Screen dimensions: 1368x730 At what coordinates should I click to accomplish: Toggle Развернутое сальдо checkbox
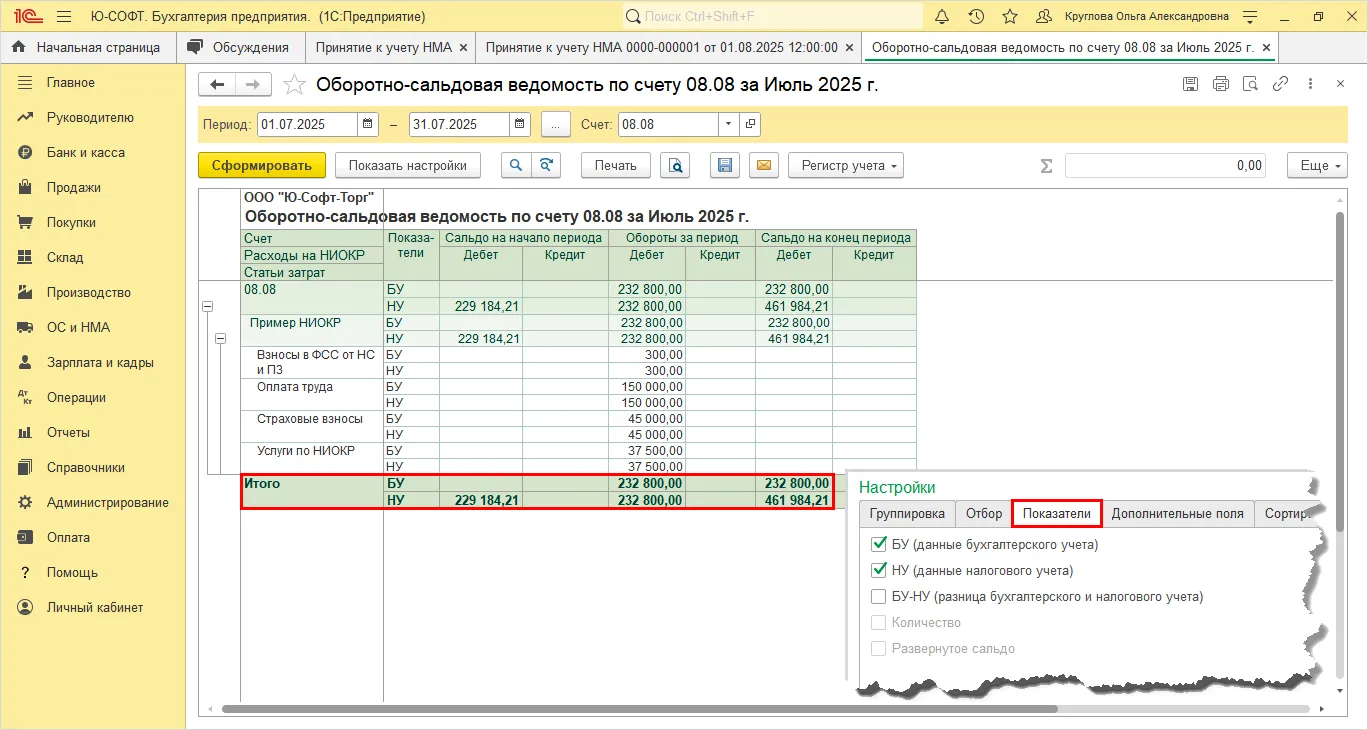coord(879,649)
